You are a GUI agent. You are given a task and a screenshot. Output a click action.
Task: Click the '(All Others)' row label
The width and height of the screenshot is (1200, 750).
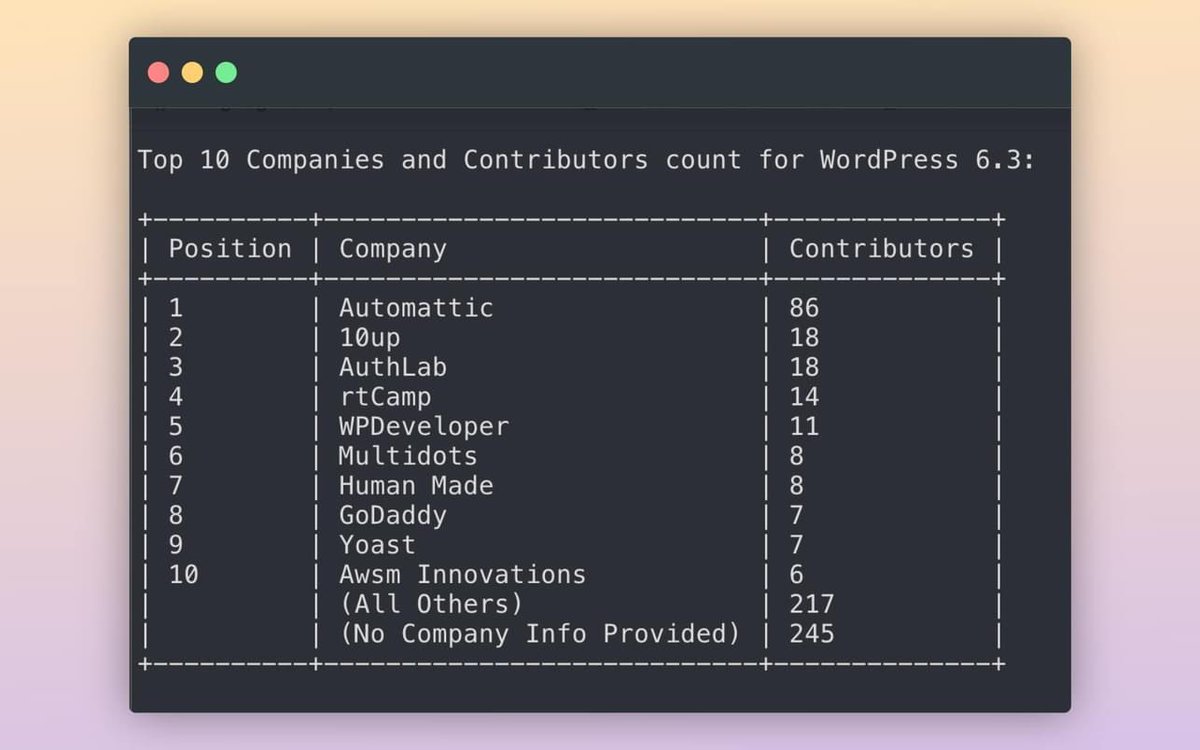[431, 605]
